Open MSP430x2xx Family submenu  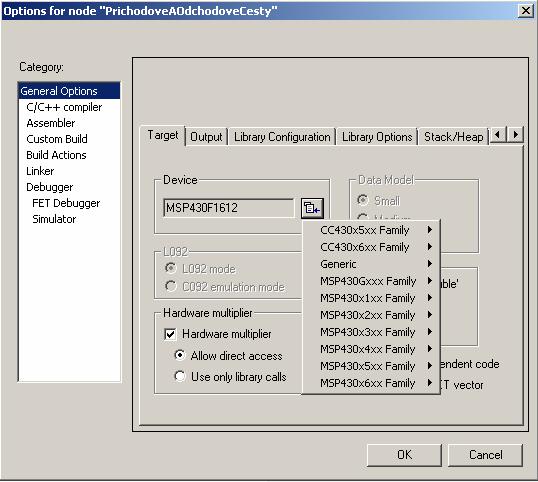point(371,315)
